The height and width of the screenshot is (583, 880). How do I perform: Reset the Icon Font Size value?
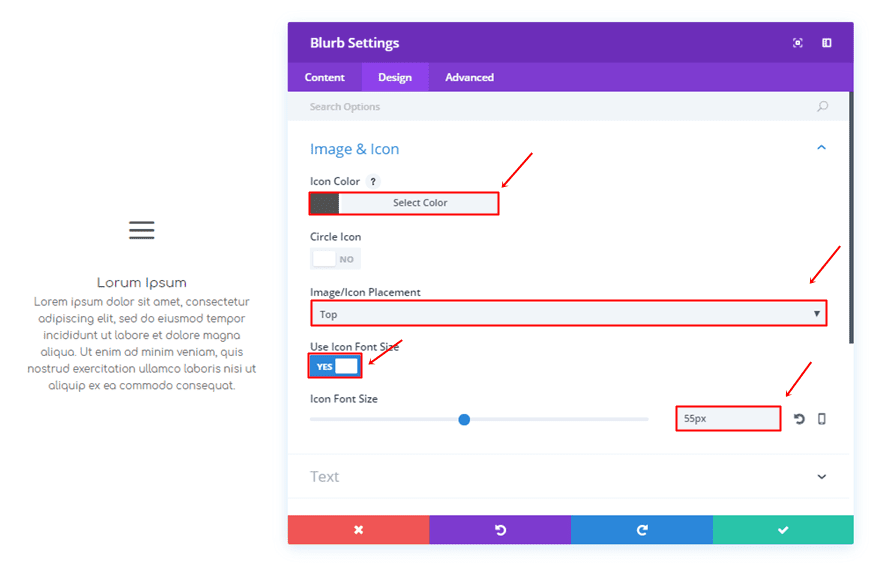[x=799, y=419]
